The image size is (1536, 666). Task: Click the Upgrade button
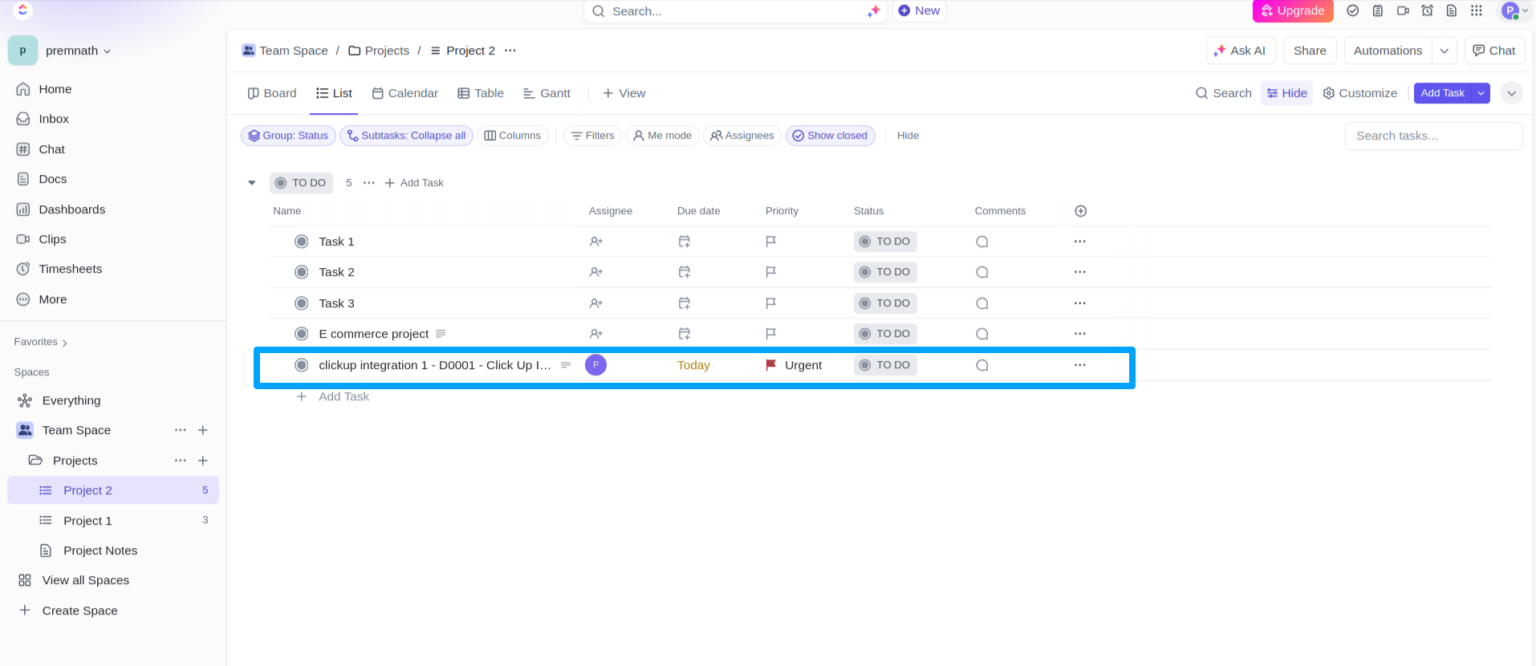tap(1293, 11)
